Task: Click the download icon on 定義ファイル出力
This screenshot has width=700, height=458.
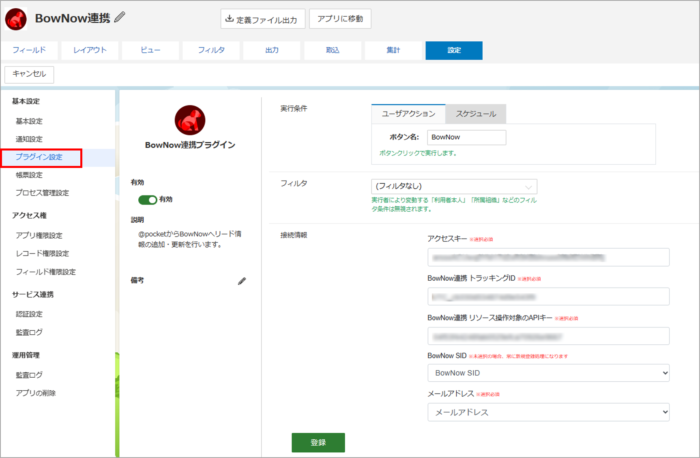Action: point(229,19)
